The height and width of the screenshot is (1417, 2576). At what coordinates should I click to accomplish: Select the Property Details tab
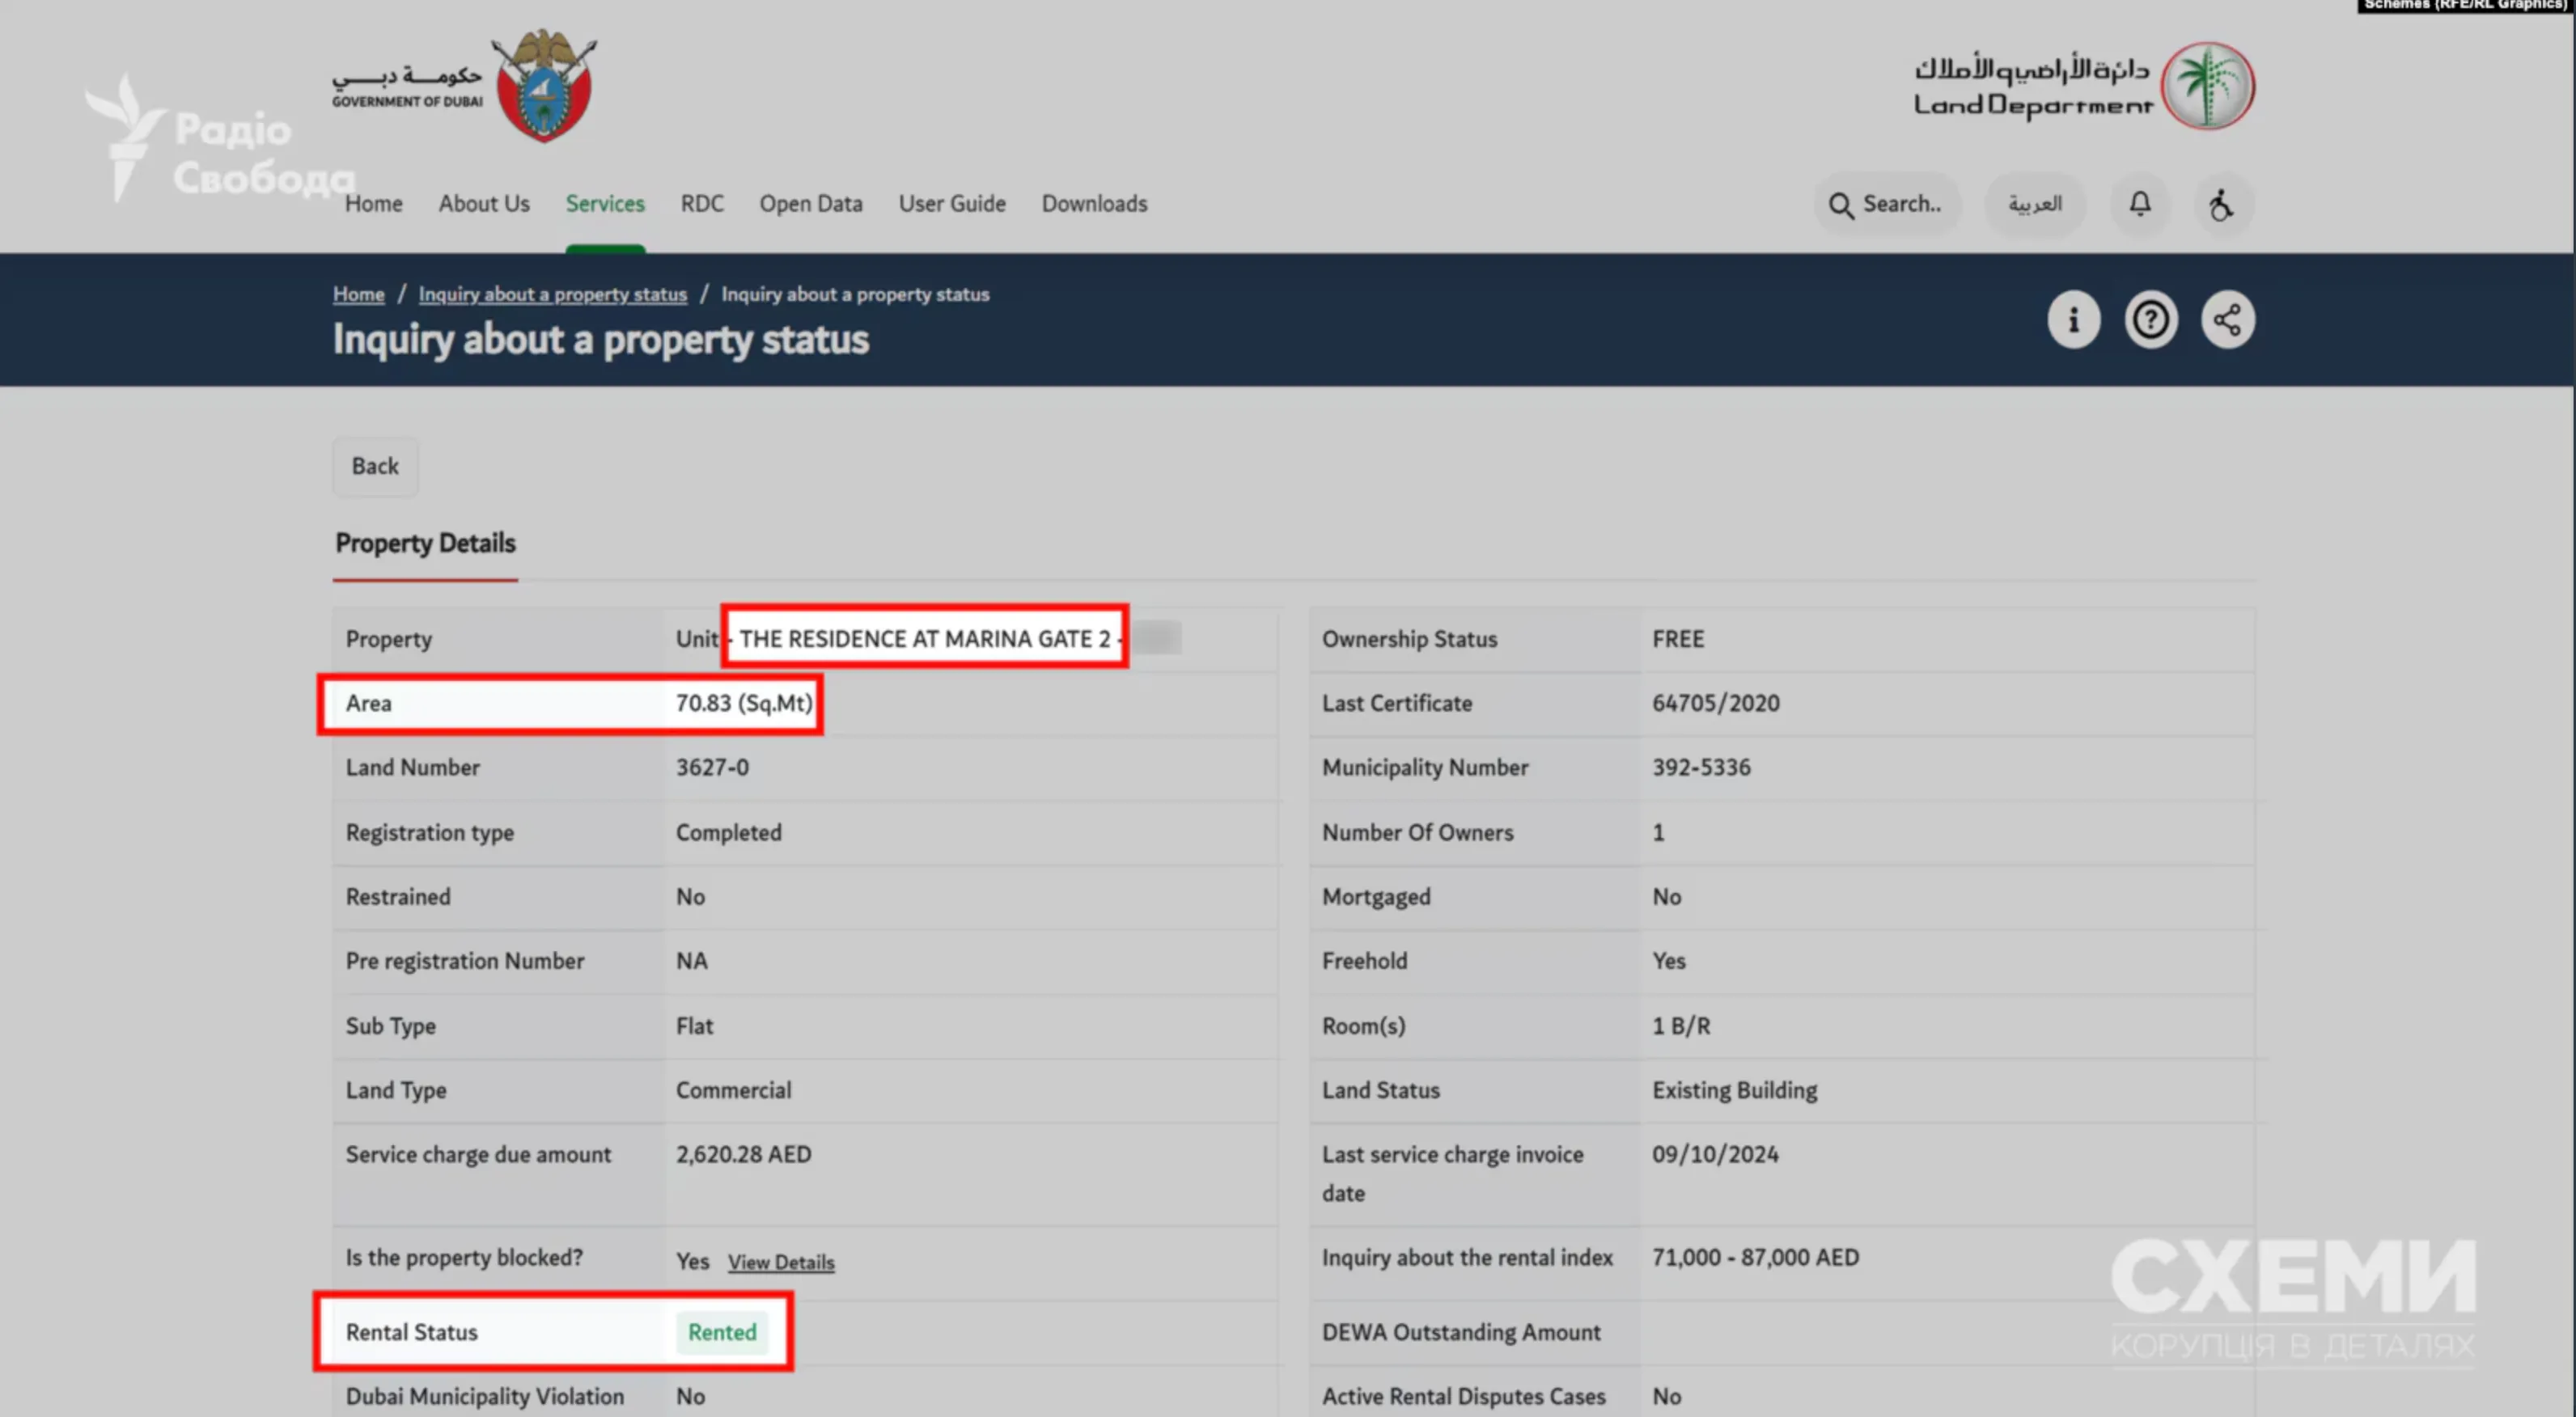425,543
